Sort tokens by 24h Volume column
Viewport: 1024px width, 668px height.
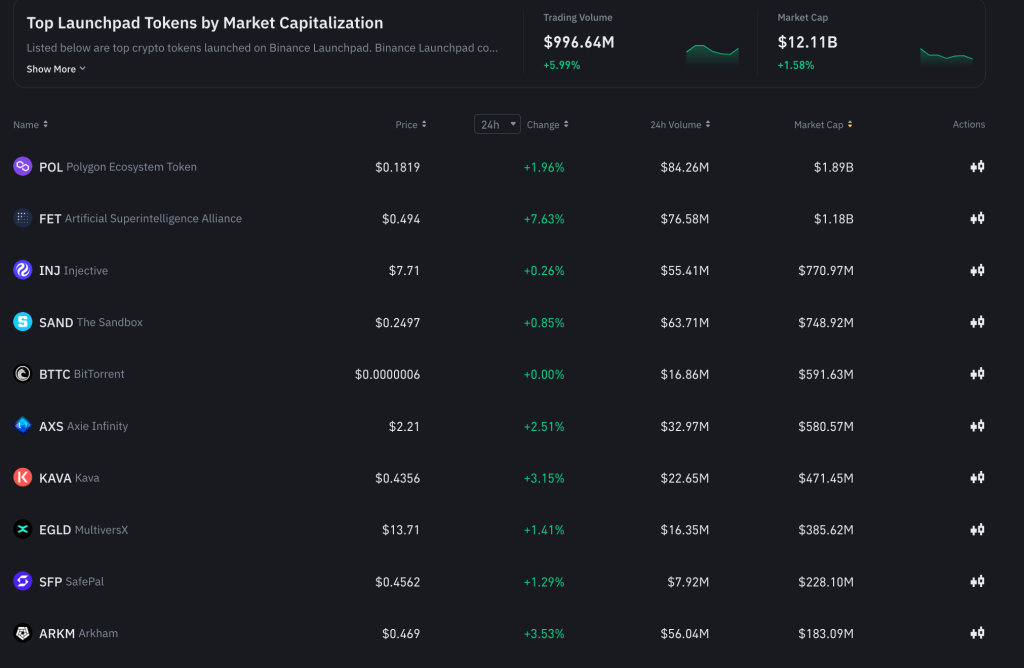tap(680, 125)
